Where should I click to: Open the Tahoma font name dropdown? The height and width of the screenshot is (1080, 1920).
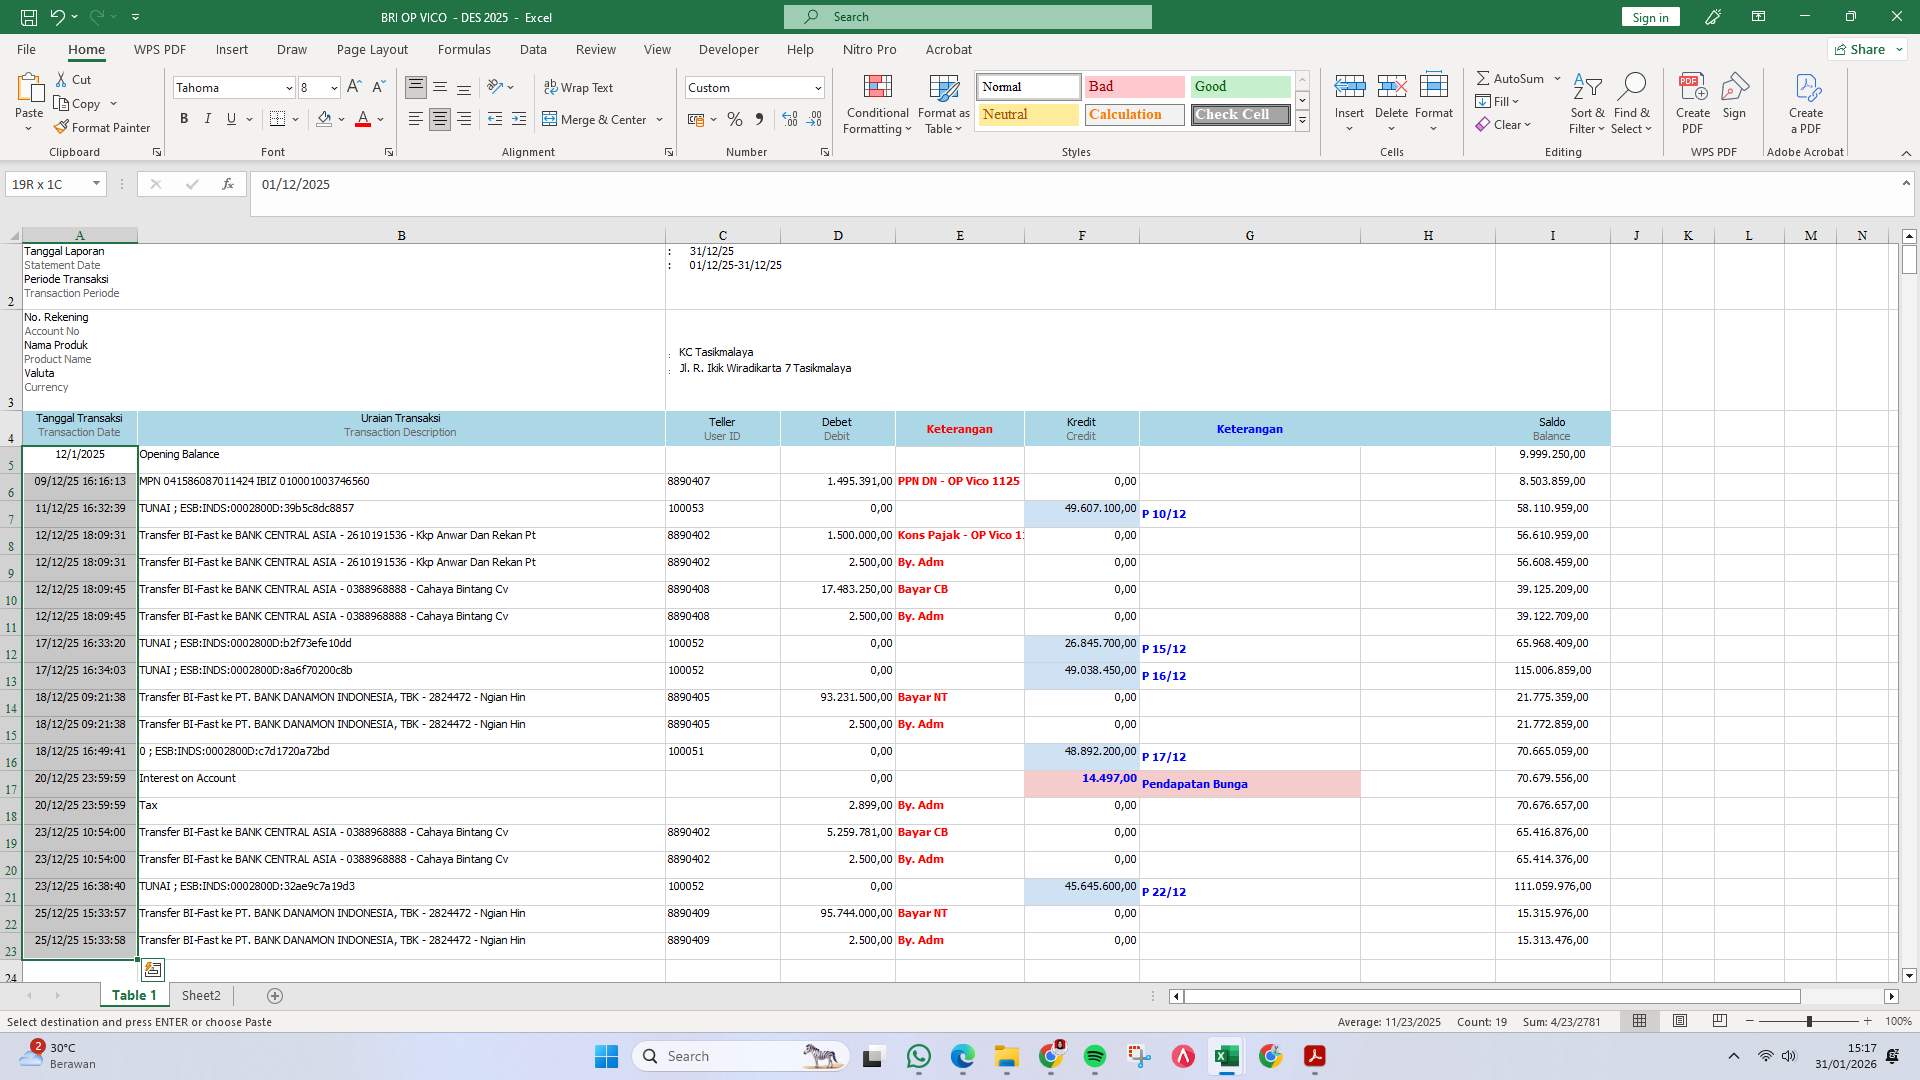tap(288, 88)
